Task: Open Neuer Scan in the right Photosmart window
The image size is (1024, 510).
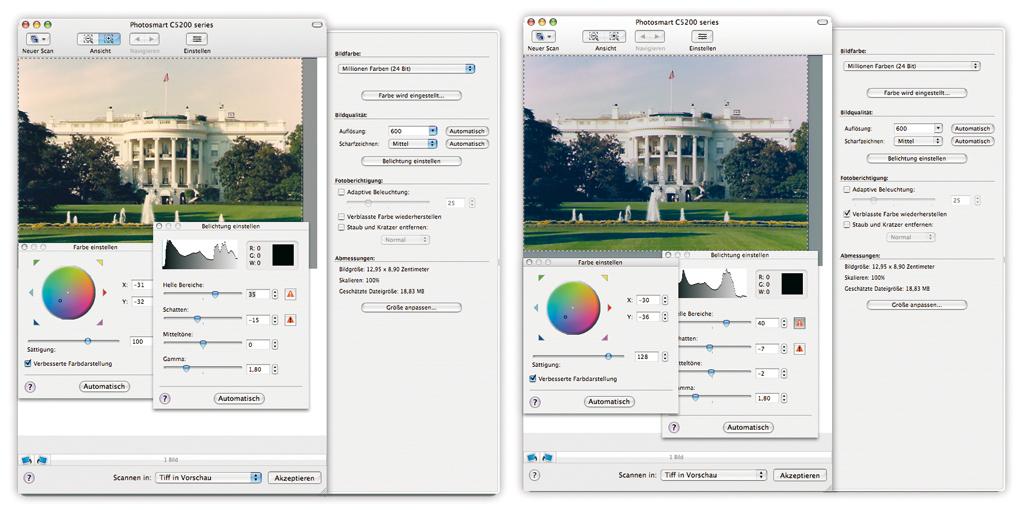Action: [544, 37]
